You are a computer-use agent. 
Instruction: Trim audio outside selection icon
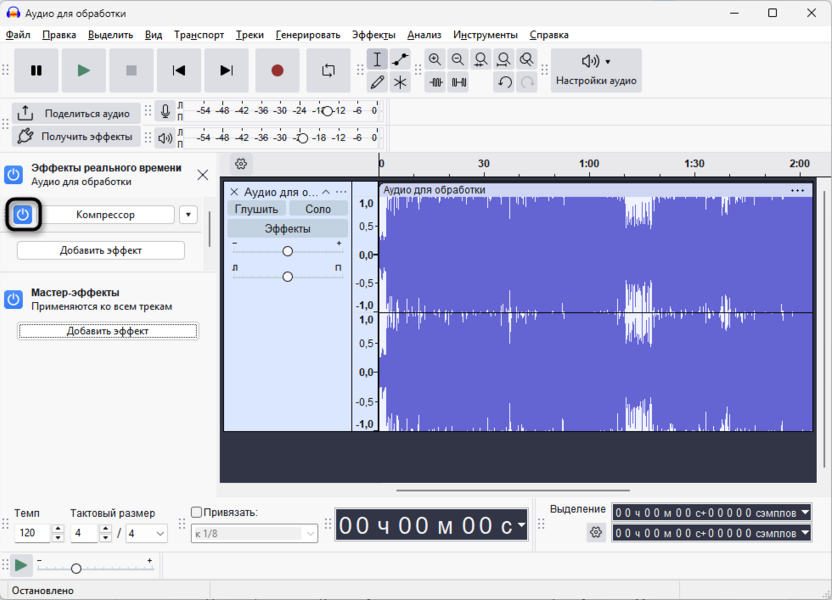point(436,82)
